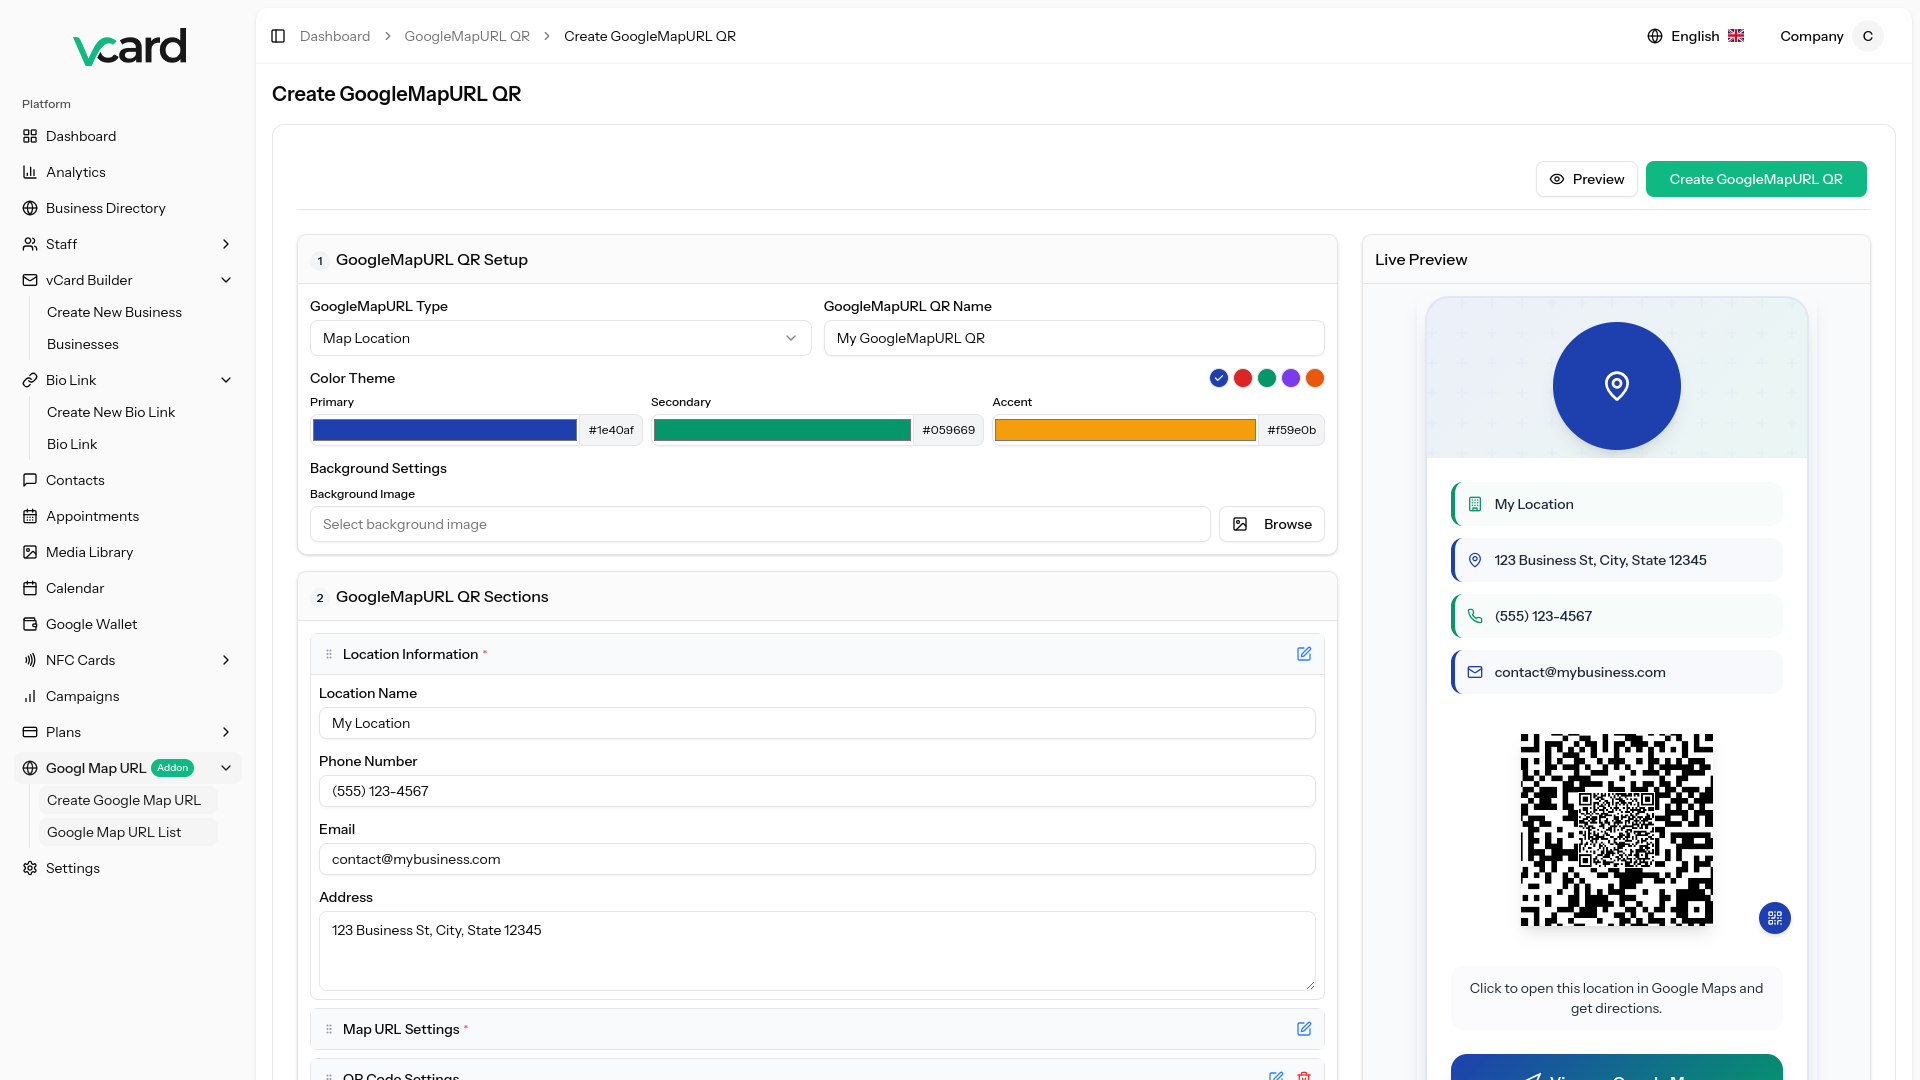Select the purple color theme preset
This screenshot has width=1920, height=1080.
[x=1291, y=378]
